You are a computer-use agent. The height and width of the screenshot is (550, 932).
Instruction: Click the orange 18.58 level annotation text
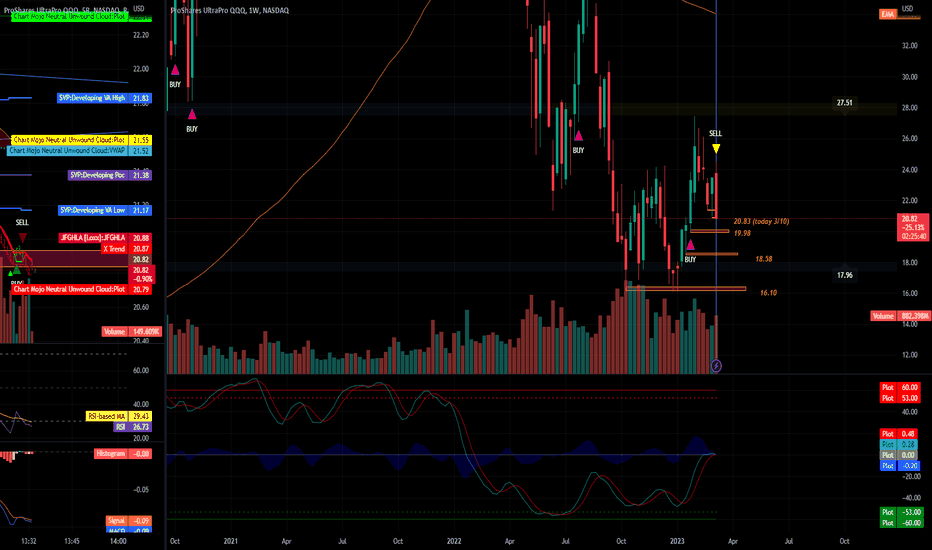tap(764, 259)
